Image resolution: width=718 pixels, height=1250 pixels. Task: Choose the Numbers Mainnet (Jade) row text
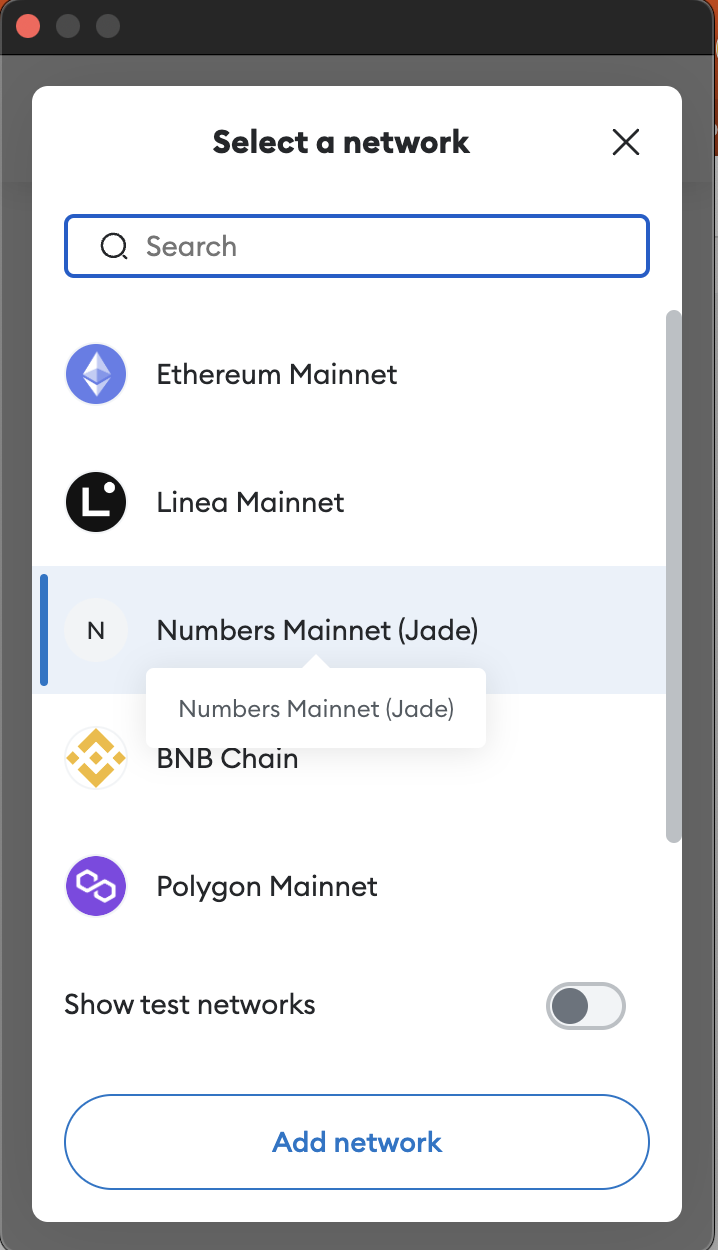[x=317, y=630]
